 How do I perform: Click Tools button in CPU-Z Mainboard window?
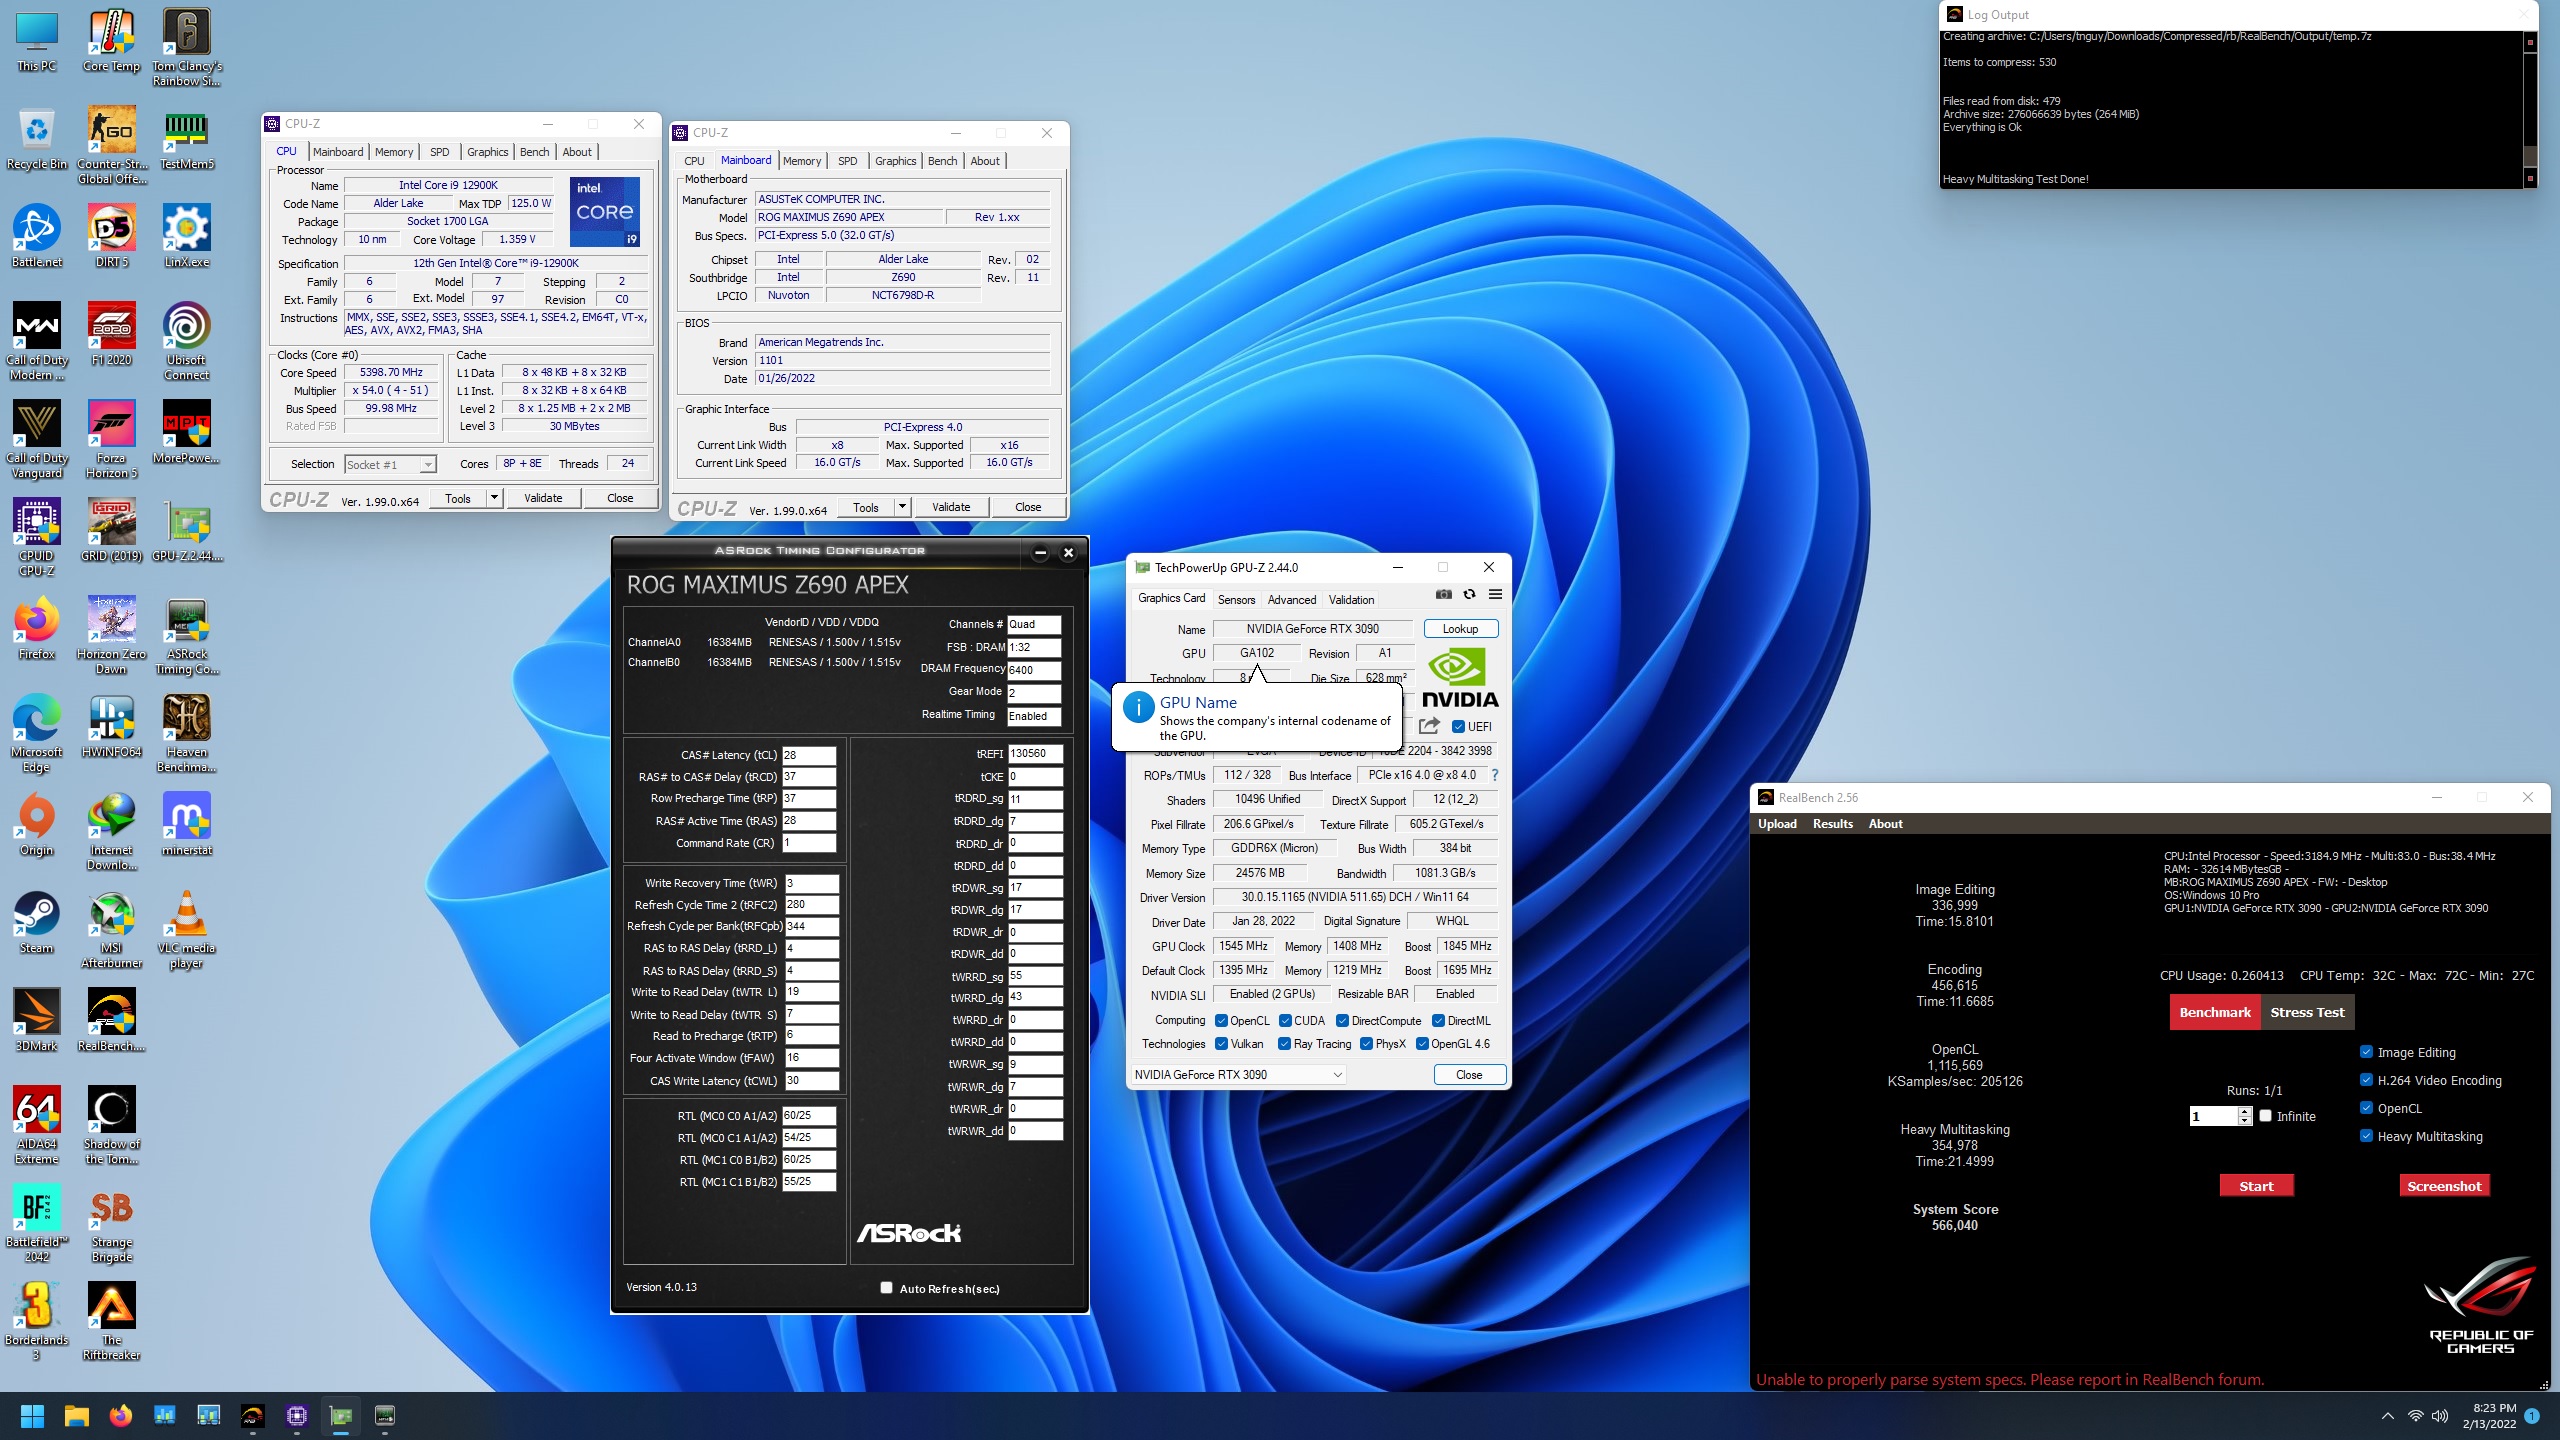(866, 507)
